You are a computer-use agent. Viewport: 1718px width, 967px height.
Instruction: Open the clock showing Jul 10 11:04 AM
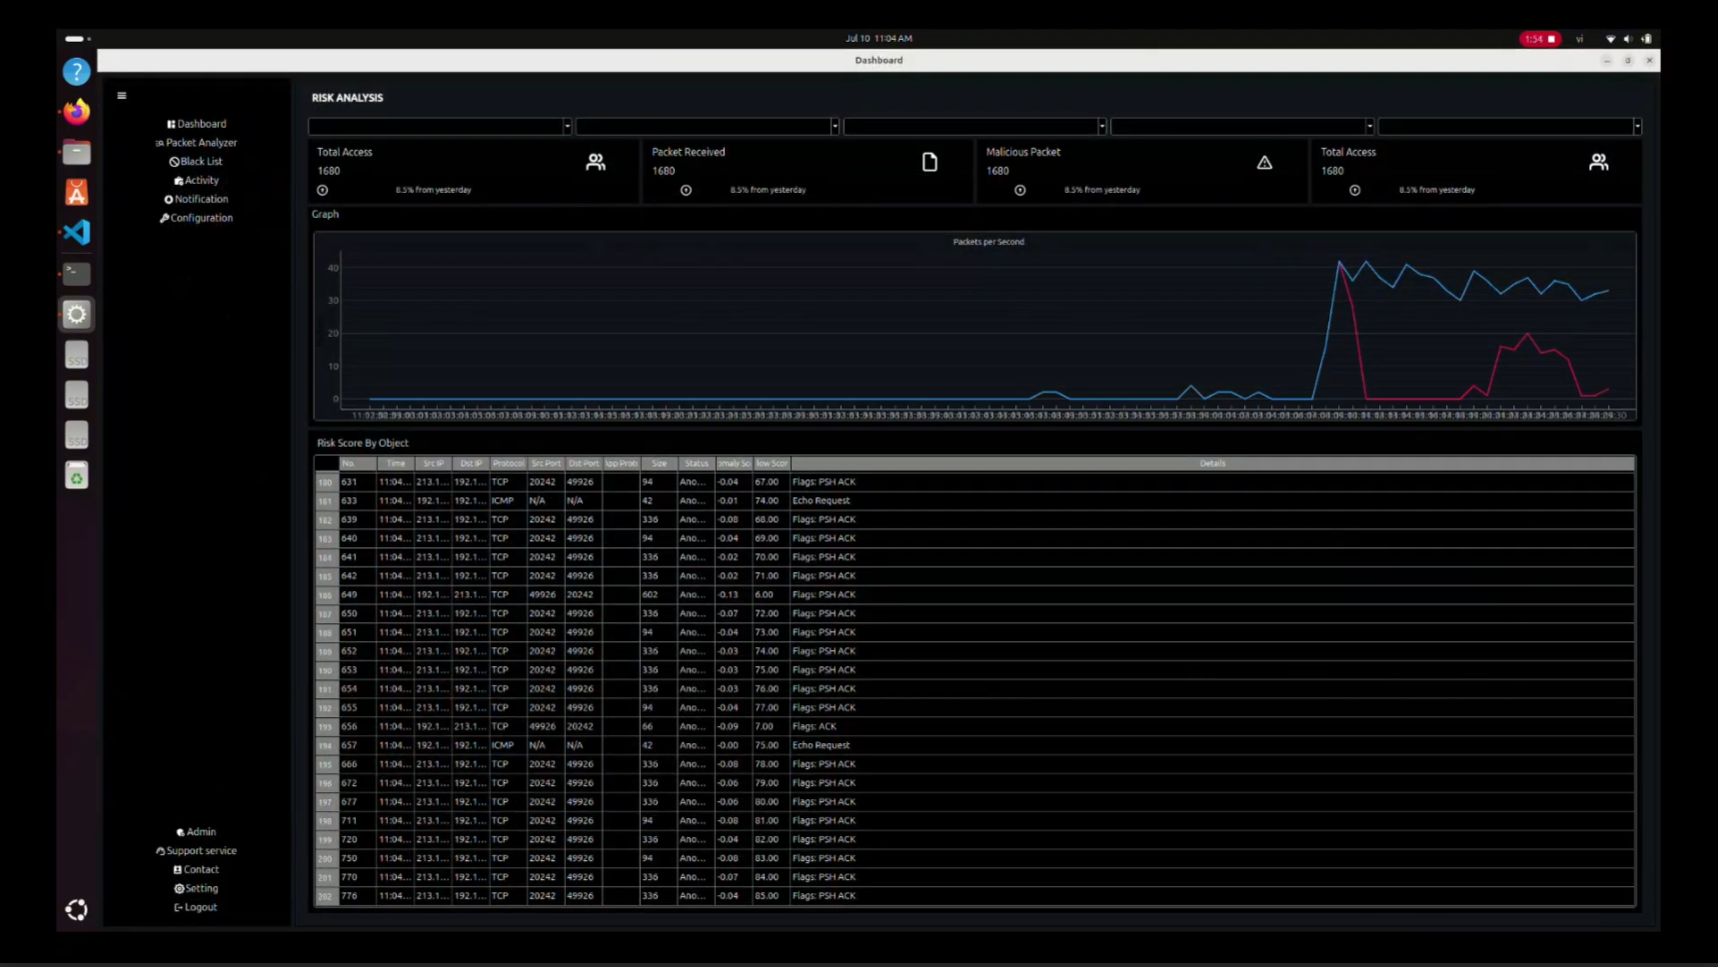point(879,39)
